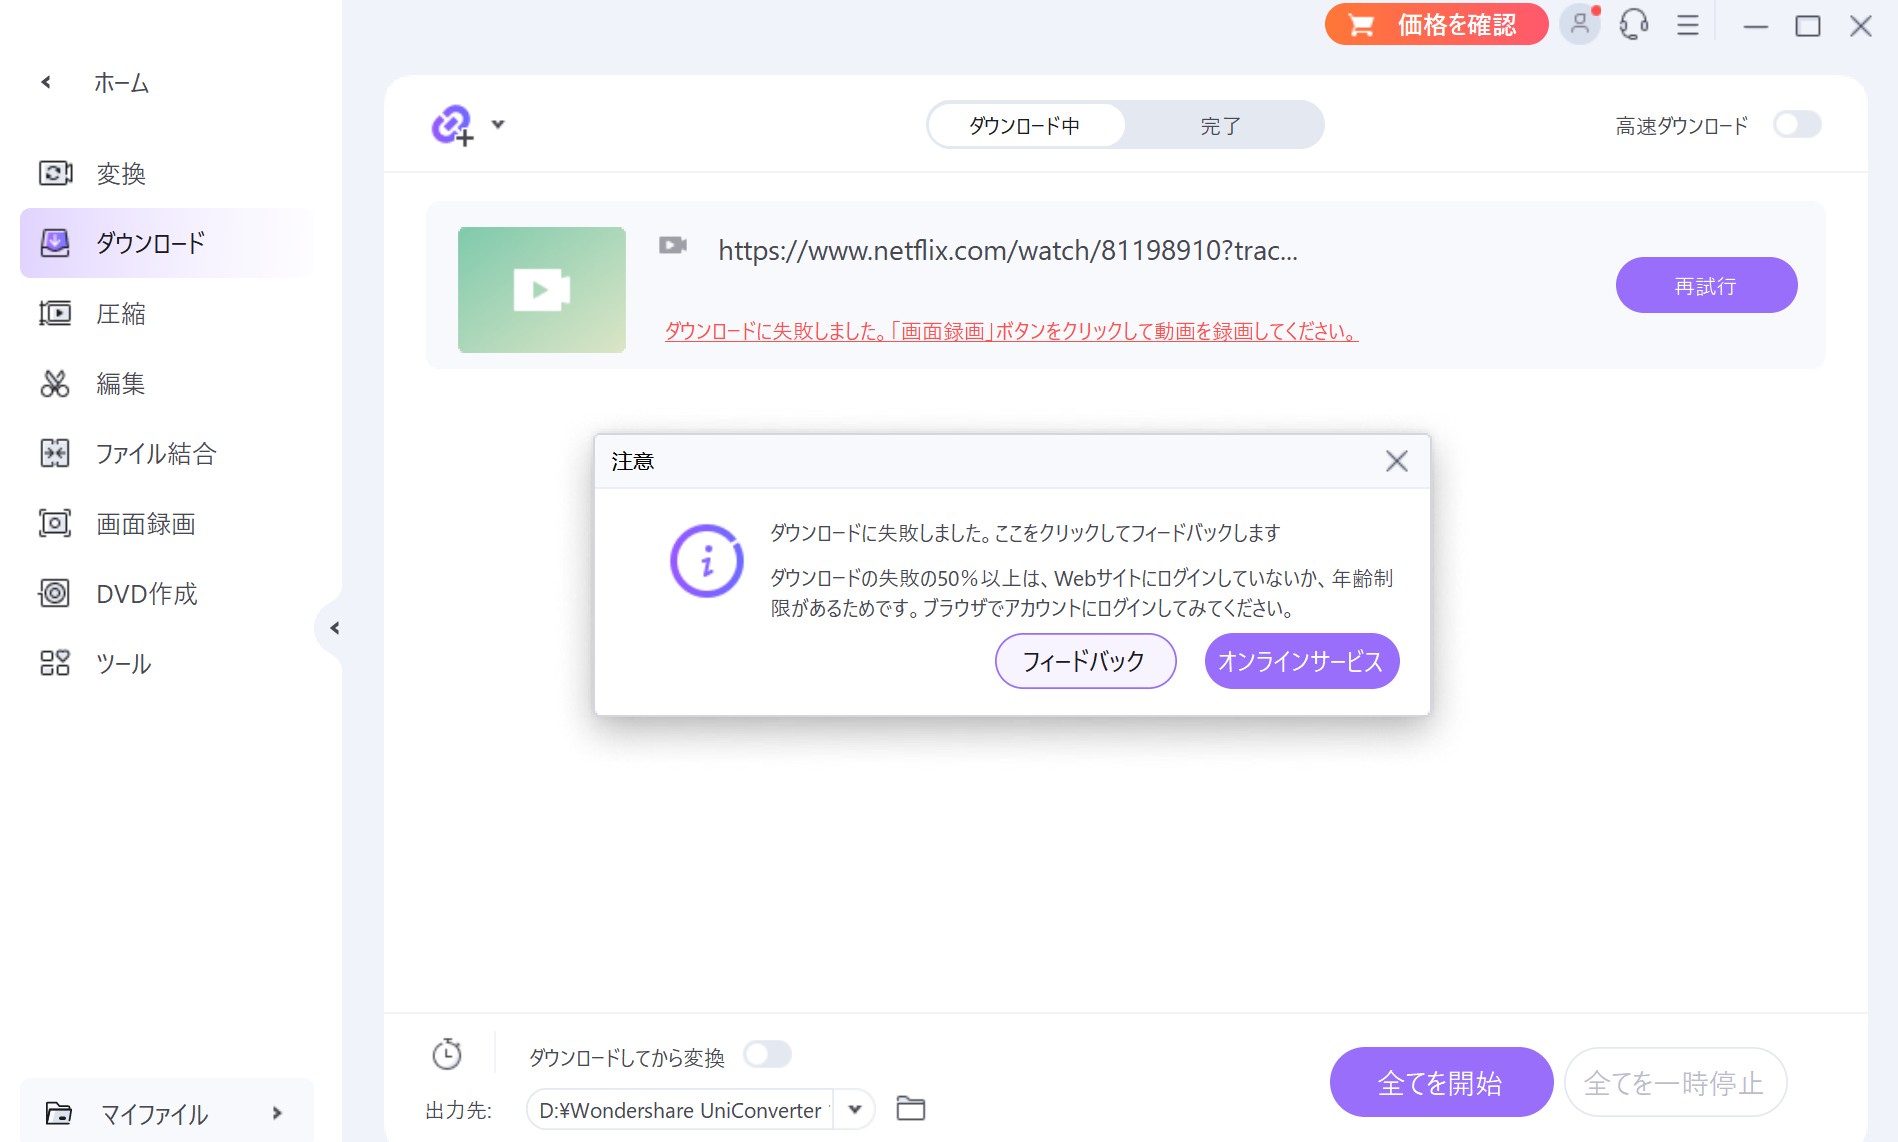
Task: Click the マイファイル folder icon
Action: tap(59, 1113)
